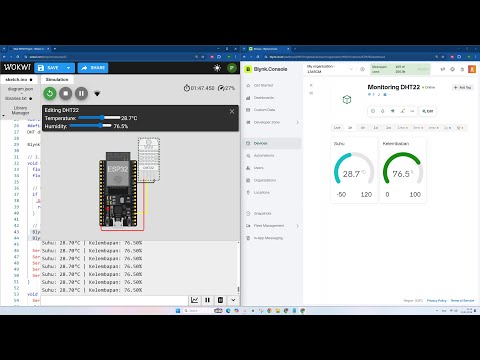This screenshot has height=360, width=480.
Task: Click the SHARE button in Wokwi
Action: (93, 68)
